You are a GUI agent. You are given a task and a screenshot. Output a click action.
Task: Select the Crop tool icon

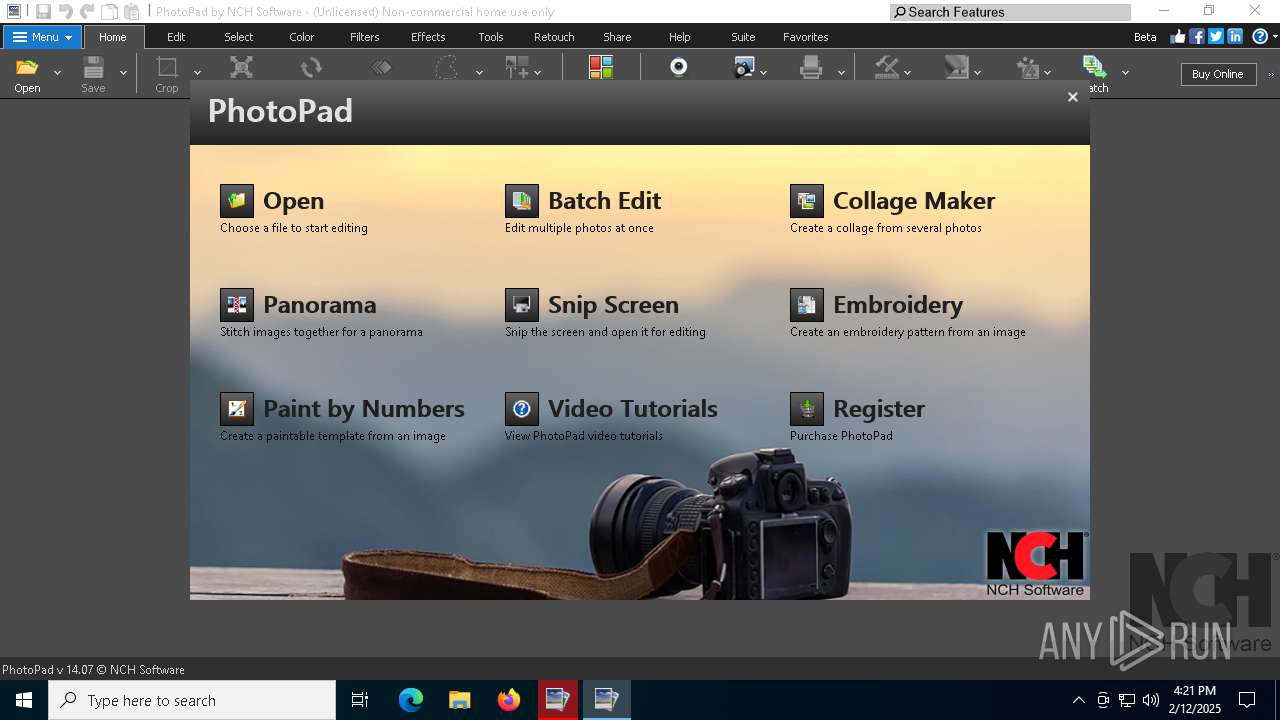(x=167, y=67)
